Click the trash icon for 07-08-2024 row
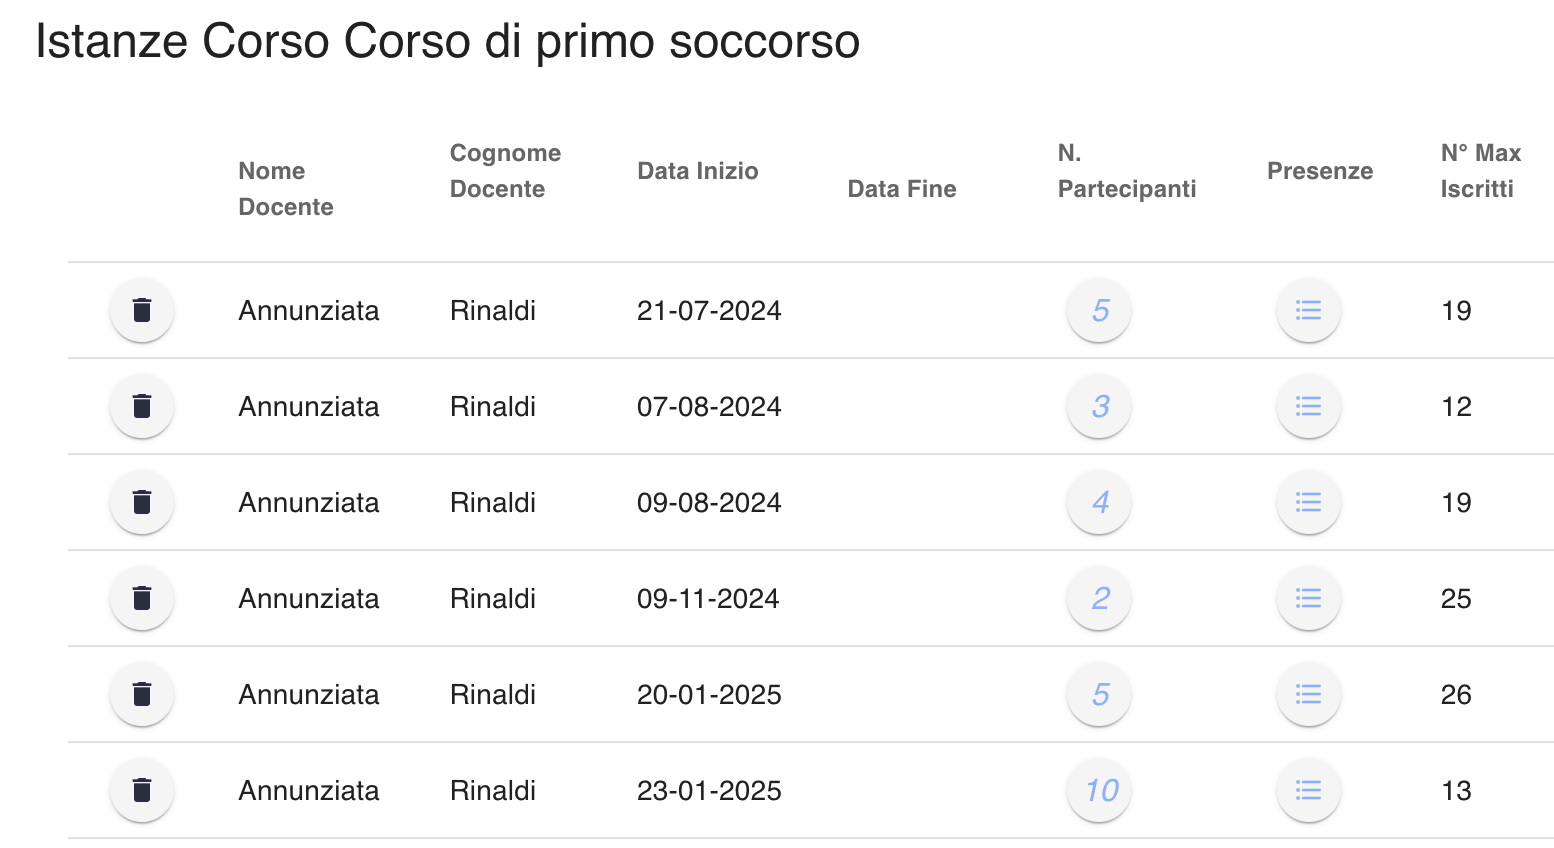 coord(142,406)
